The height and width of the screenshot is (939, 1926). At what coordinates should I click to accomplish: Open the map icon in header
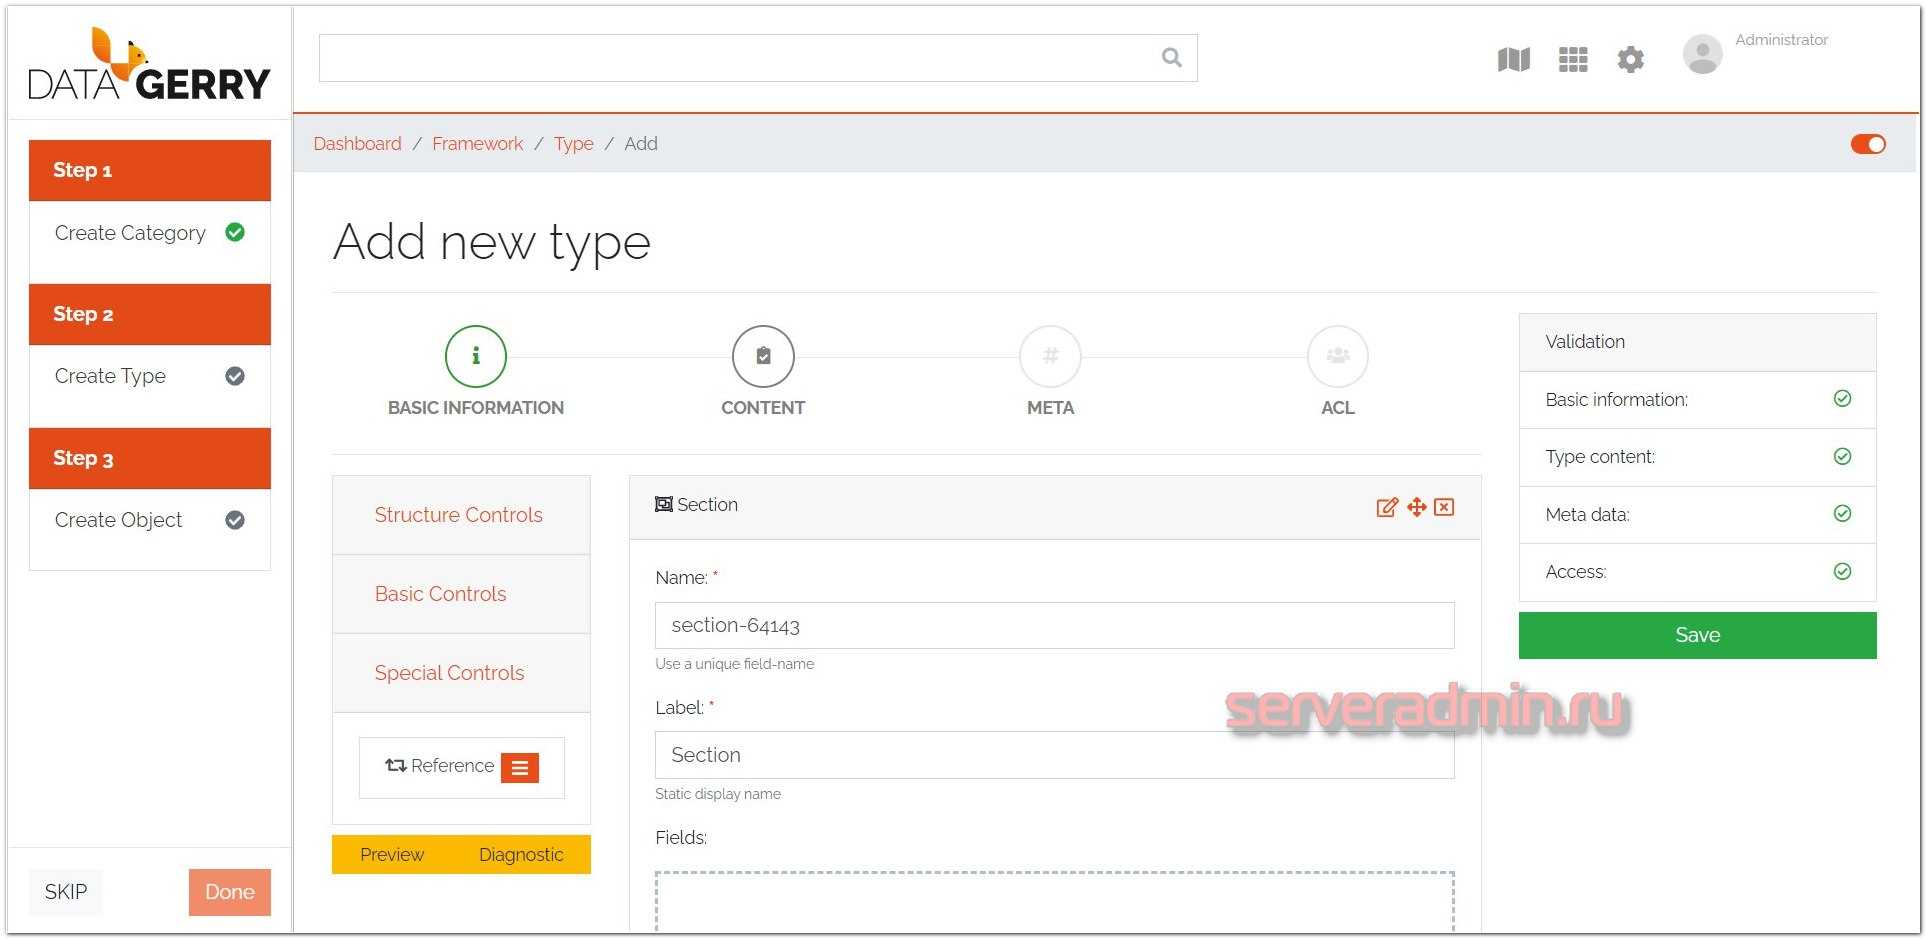[1514, 60]
